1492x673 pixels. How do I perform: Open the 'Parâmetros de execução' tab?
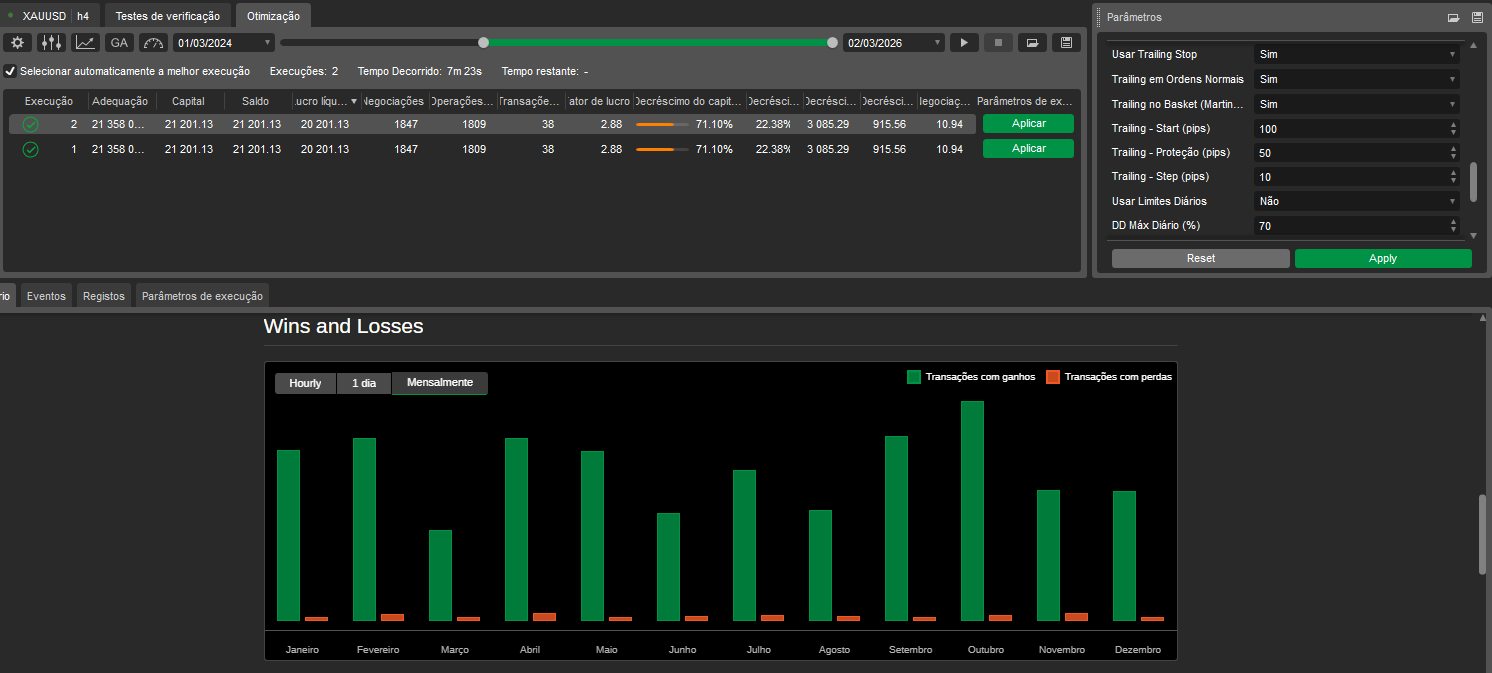pyautogui.click(x=202, y=296)
